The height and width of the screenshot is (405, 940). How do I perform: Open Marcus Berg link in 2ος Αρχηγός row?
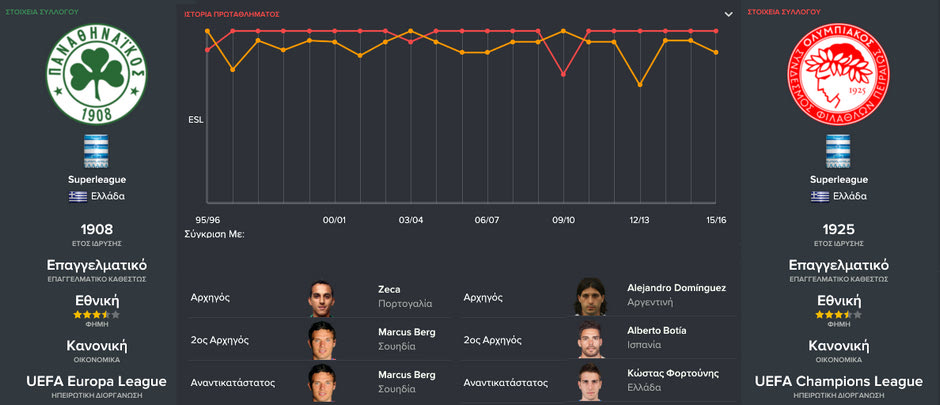point(407,331)
